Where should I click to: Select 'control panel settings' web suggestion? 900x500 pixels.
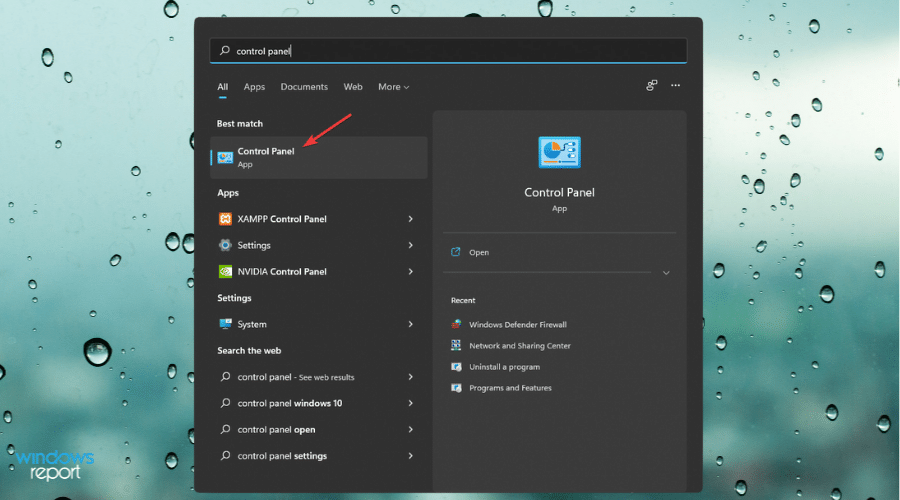point(282,456)
